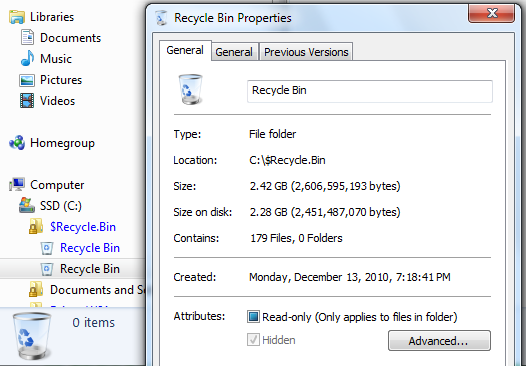Toggle the Hidden attribute checkbox
The width and height of the screenshot is (526, 366).
253,340
